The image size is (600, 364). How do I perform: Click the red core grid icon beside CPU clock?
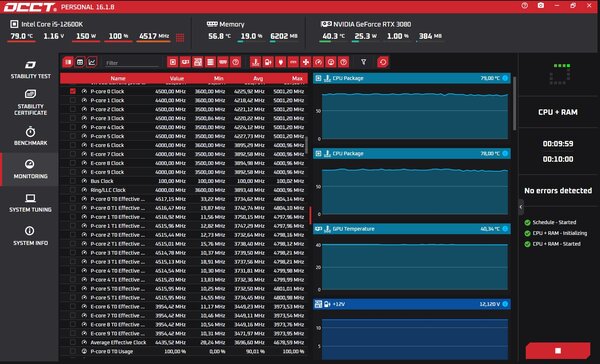coord(180,38)
